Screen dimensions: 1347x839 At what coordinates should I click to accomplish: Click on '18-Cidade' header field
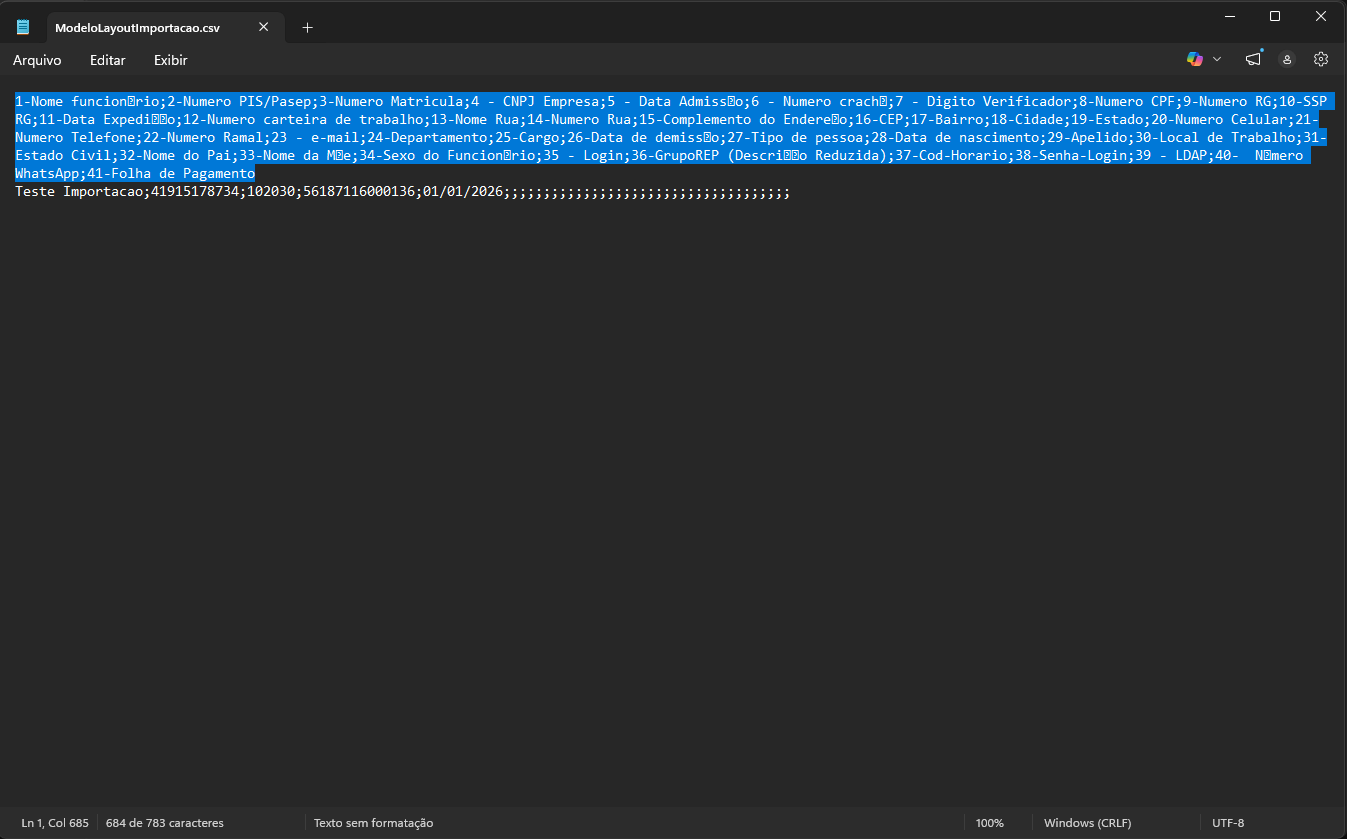click(1027, 119)
